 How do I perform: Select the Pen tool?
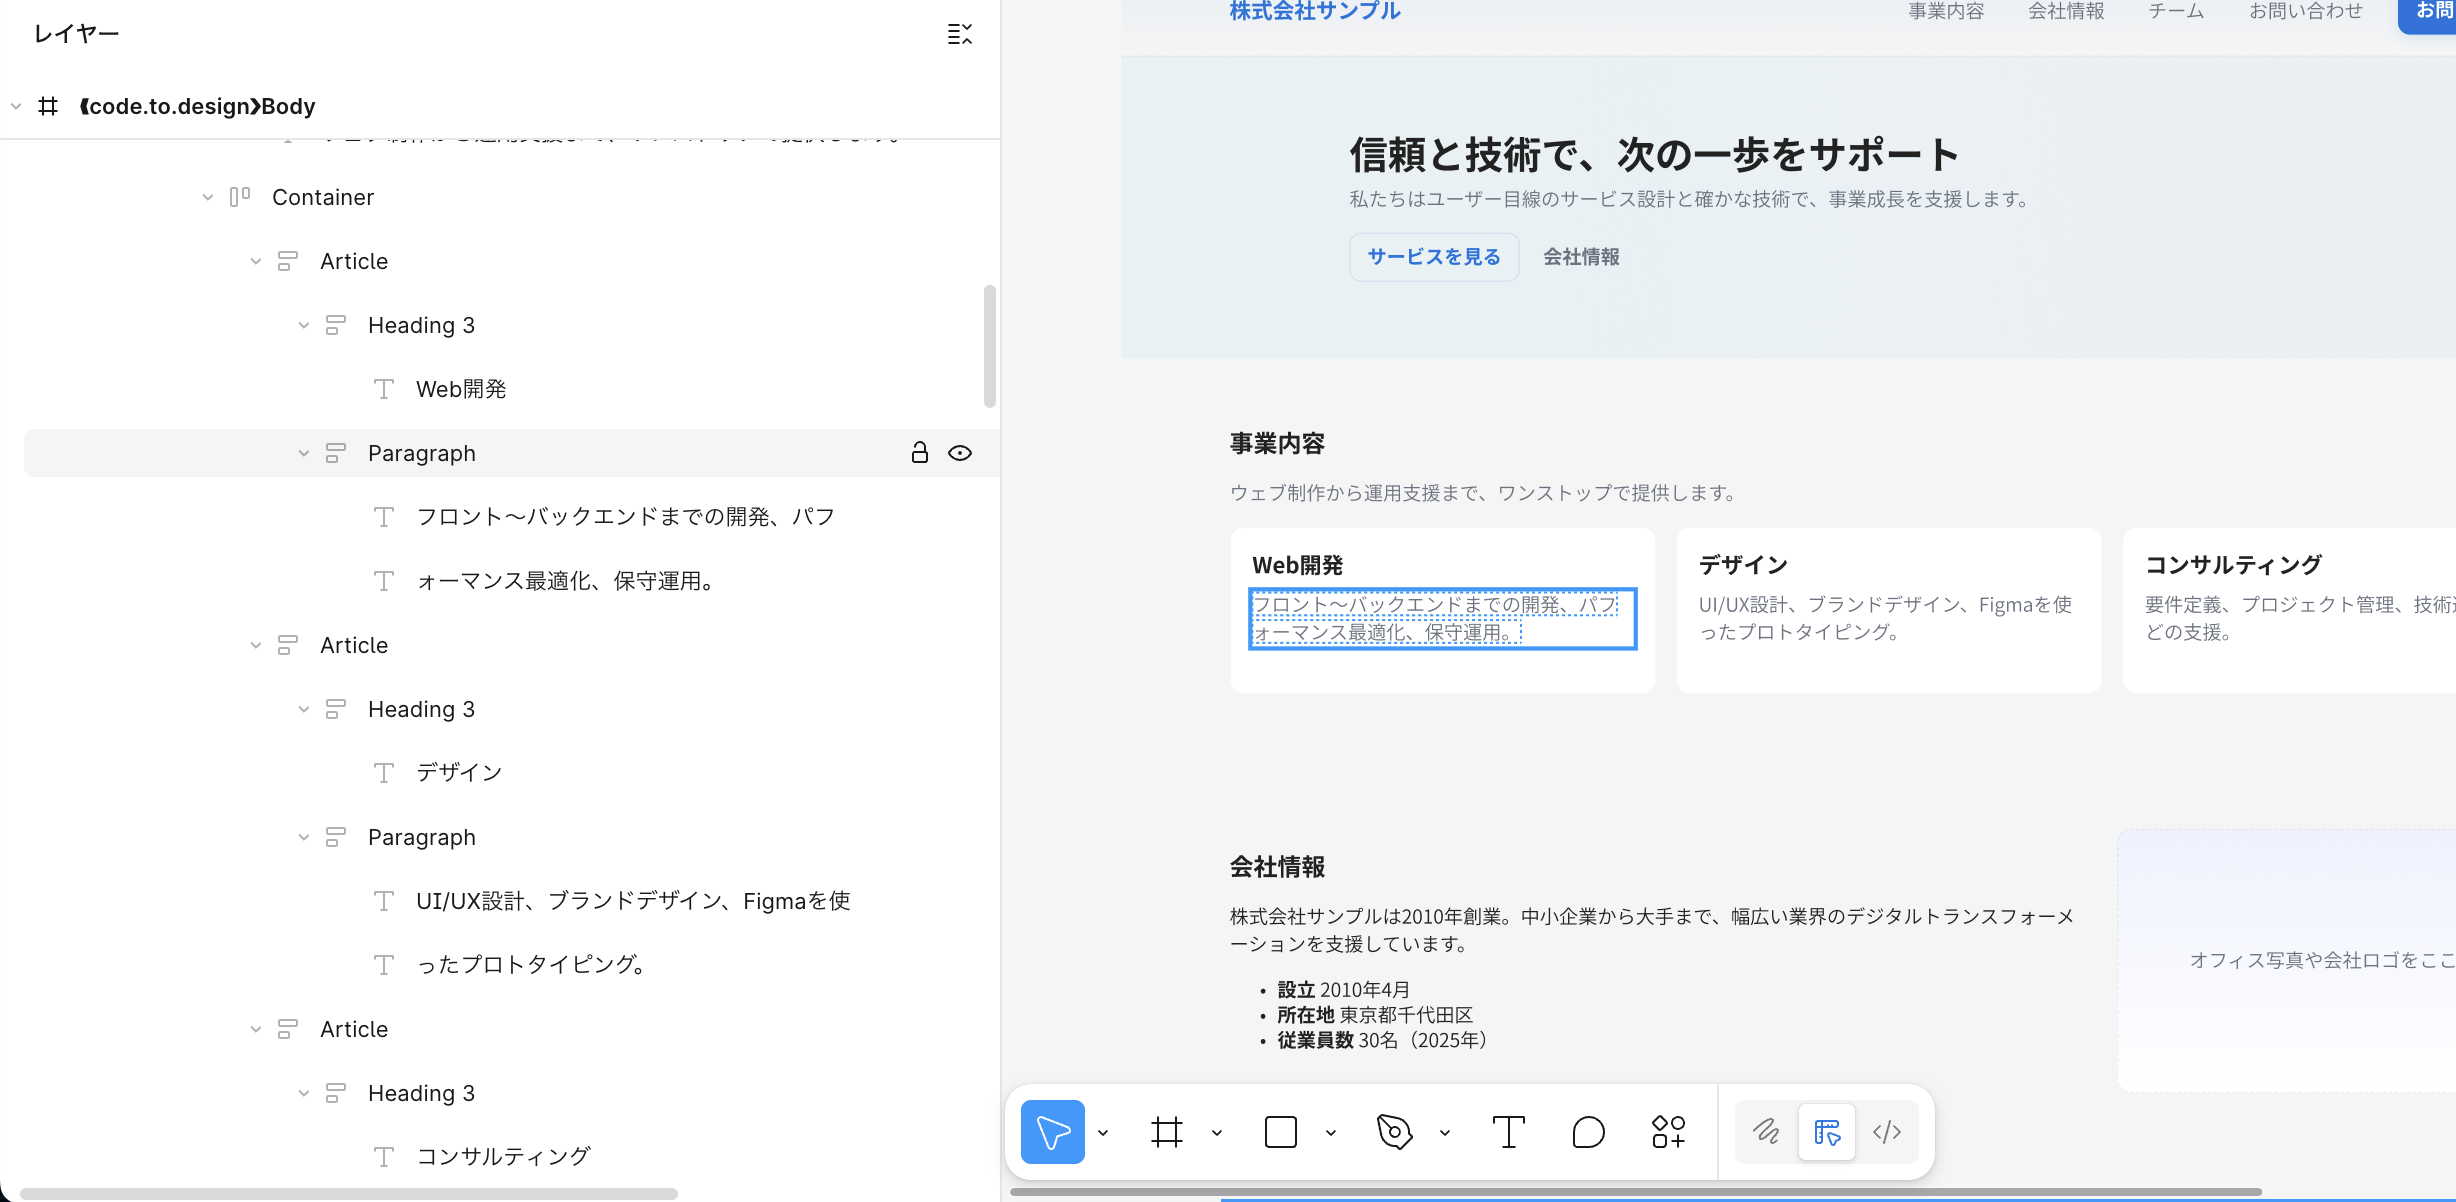(x=1394, y=1132)
